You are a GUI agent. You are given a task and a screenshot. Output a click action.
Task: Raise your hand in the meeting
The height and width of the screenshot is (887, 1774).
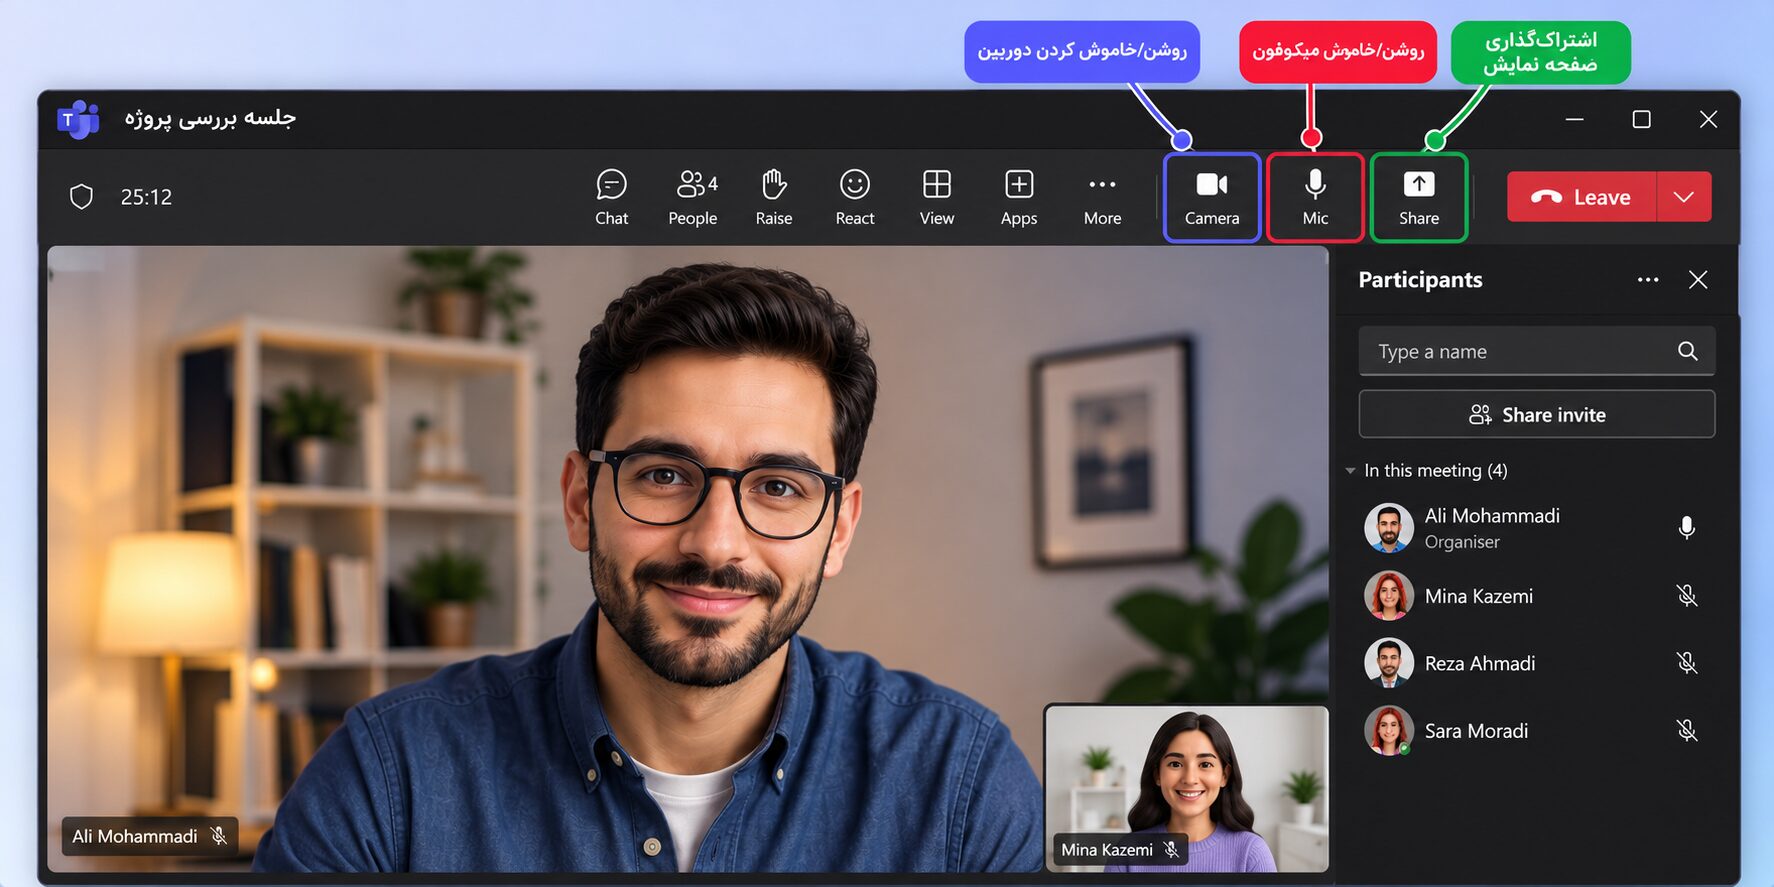[x=774, y=197]
